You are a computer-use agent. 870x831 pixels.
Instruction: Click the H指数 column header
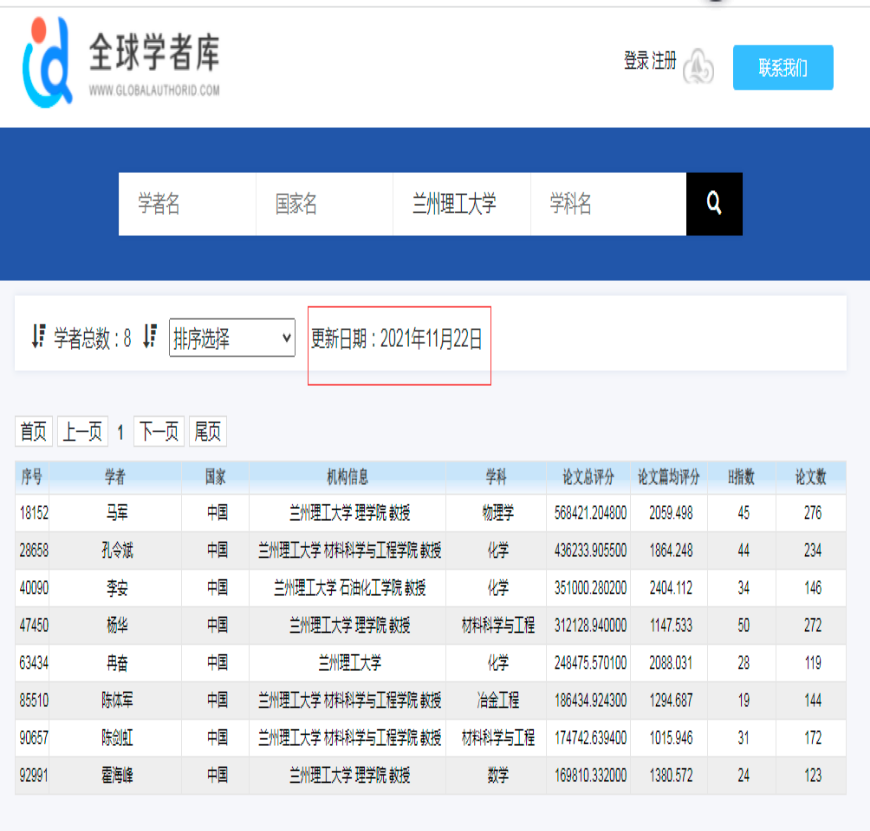(742, 477)
